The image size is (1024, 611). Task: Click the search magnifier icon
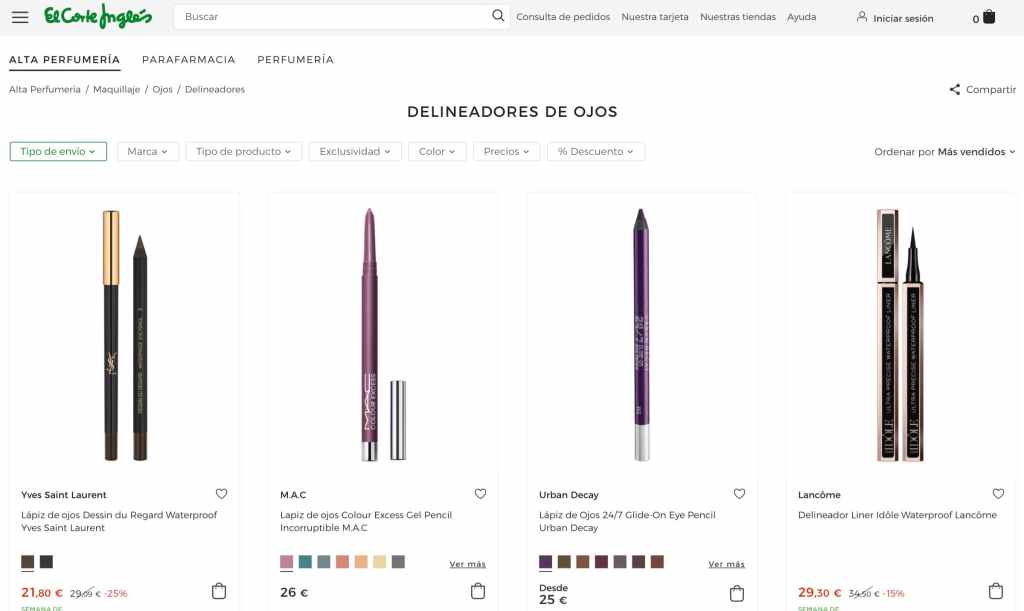(498, 16)
